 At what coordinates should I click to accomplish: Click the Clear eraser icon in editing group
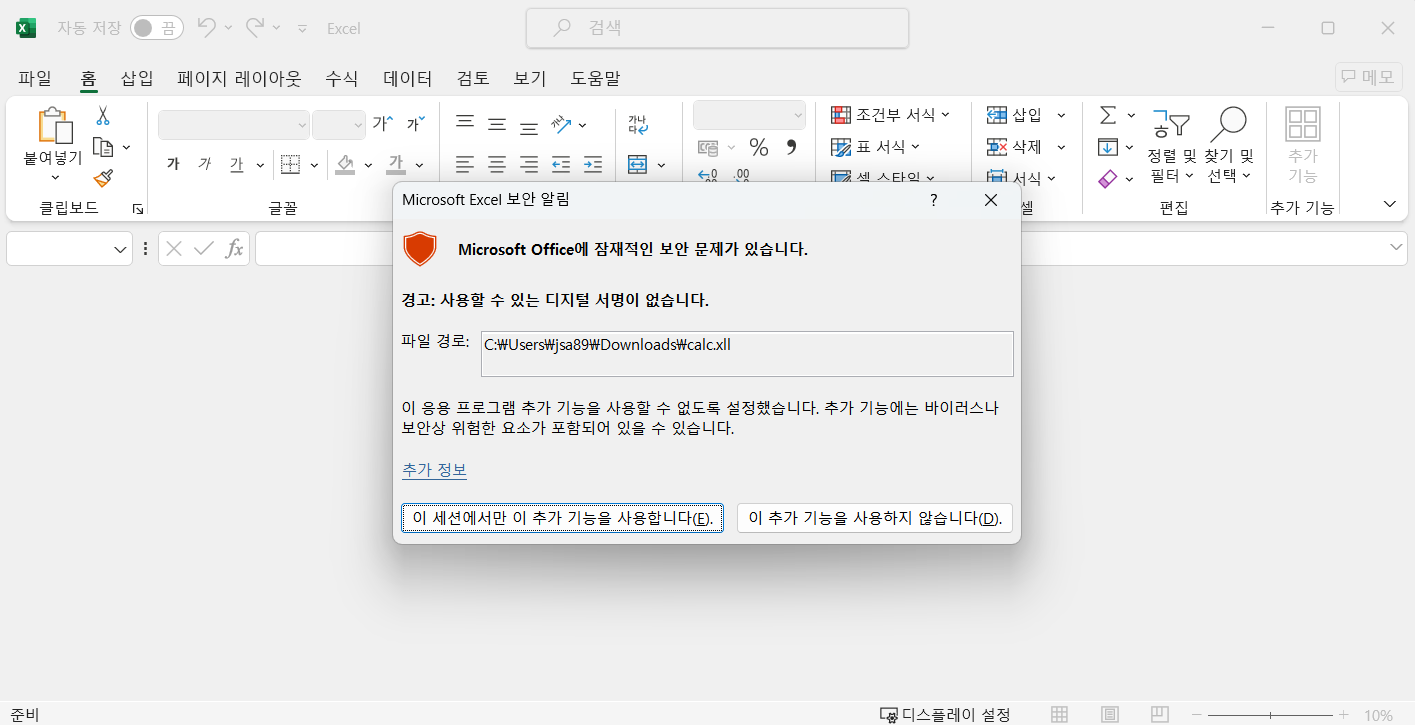1108,179
